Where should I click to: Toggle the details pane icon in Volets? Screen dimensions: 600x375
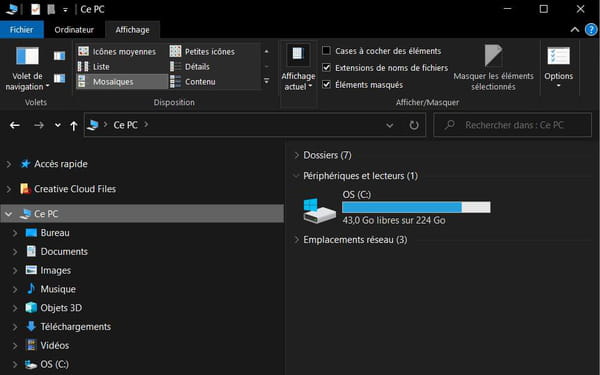[59, 78]
